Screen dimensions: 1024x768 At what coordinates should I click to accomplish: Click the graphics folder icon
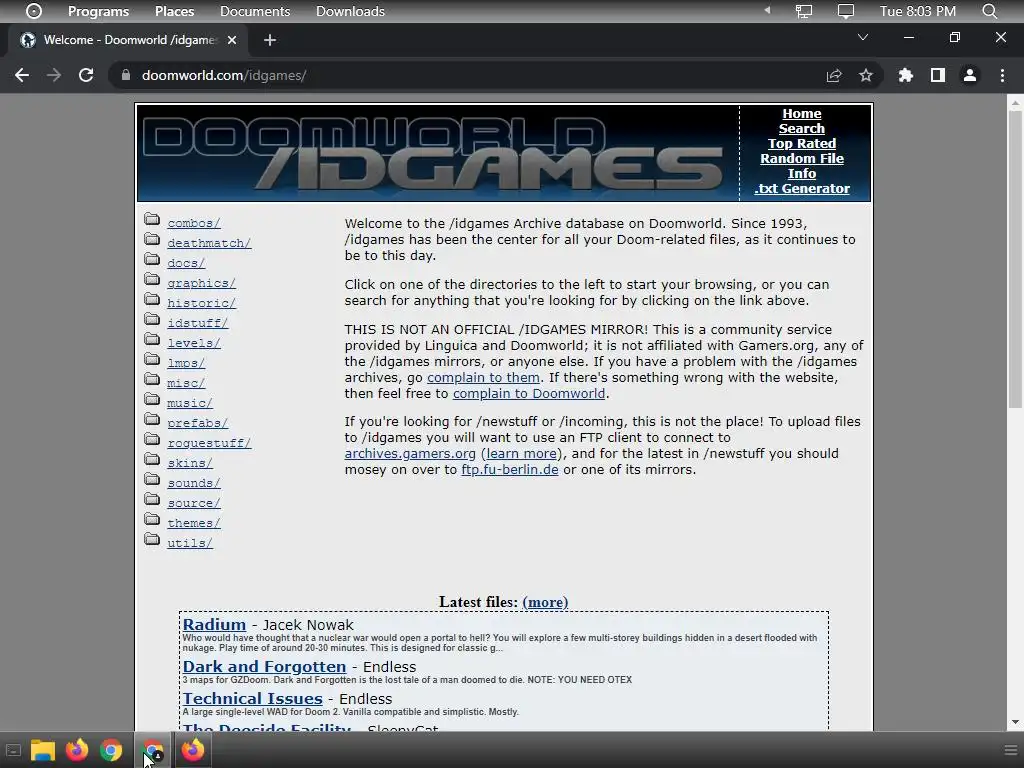152,279
